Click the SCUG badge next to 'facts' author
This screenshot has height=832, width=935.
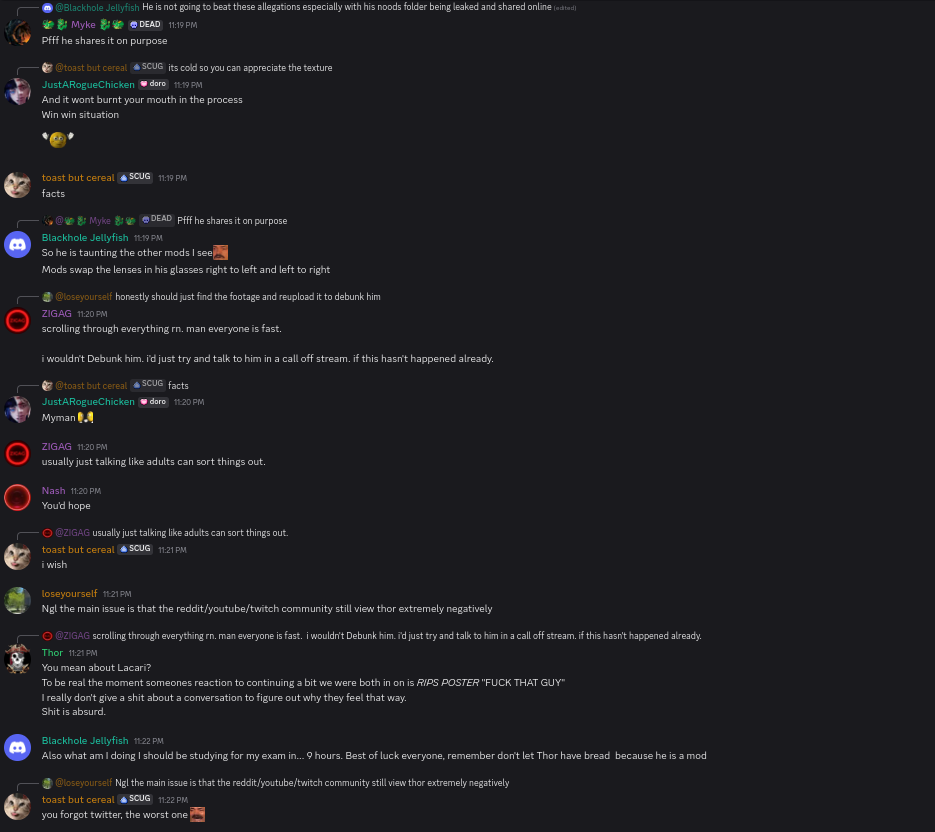click(135, 177)
